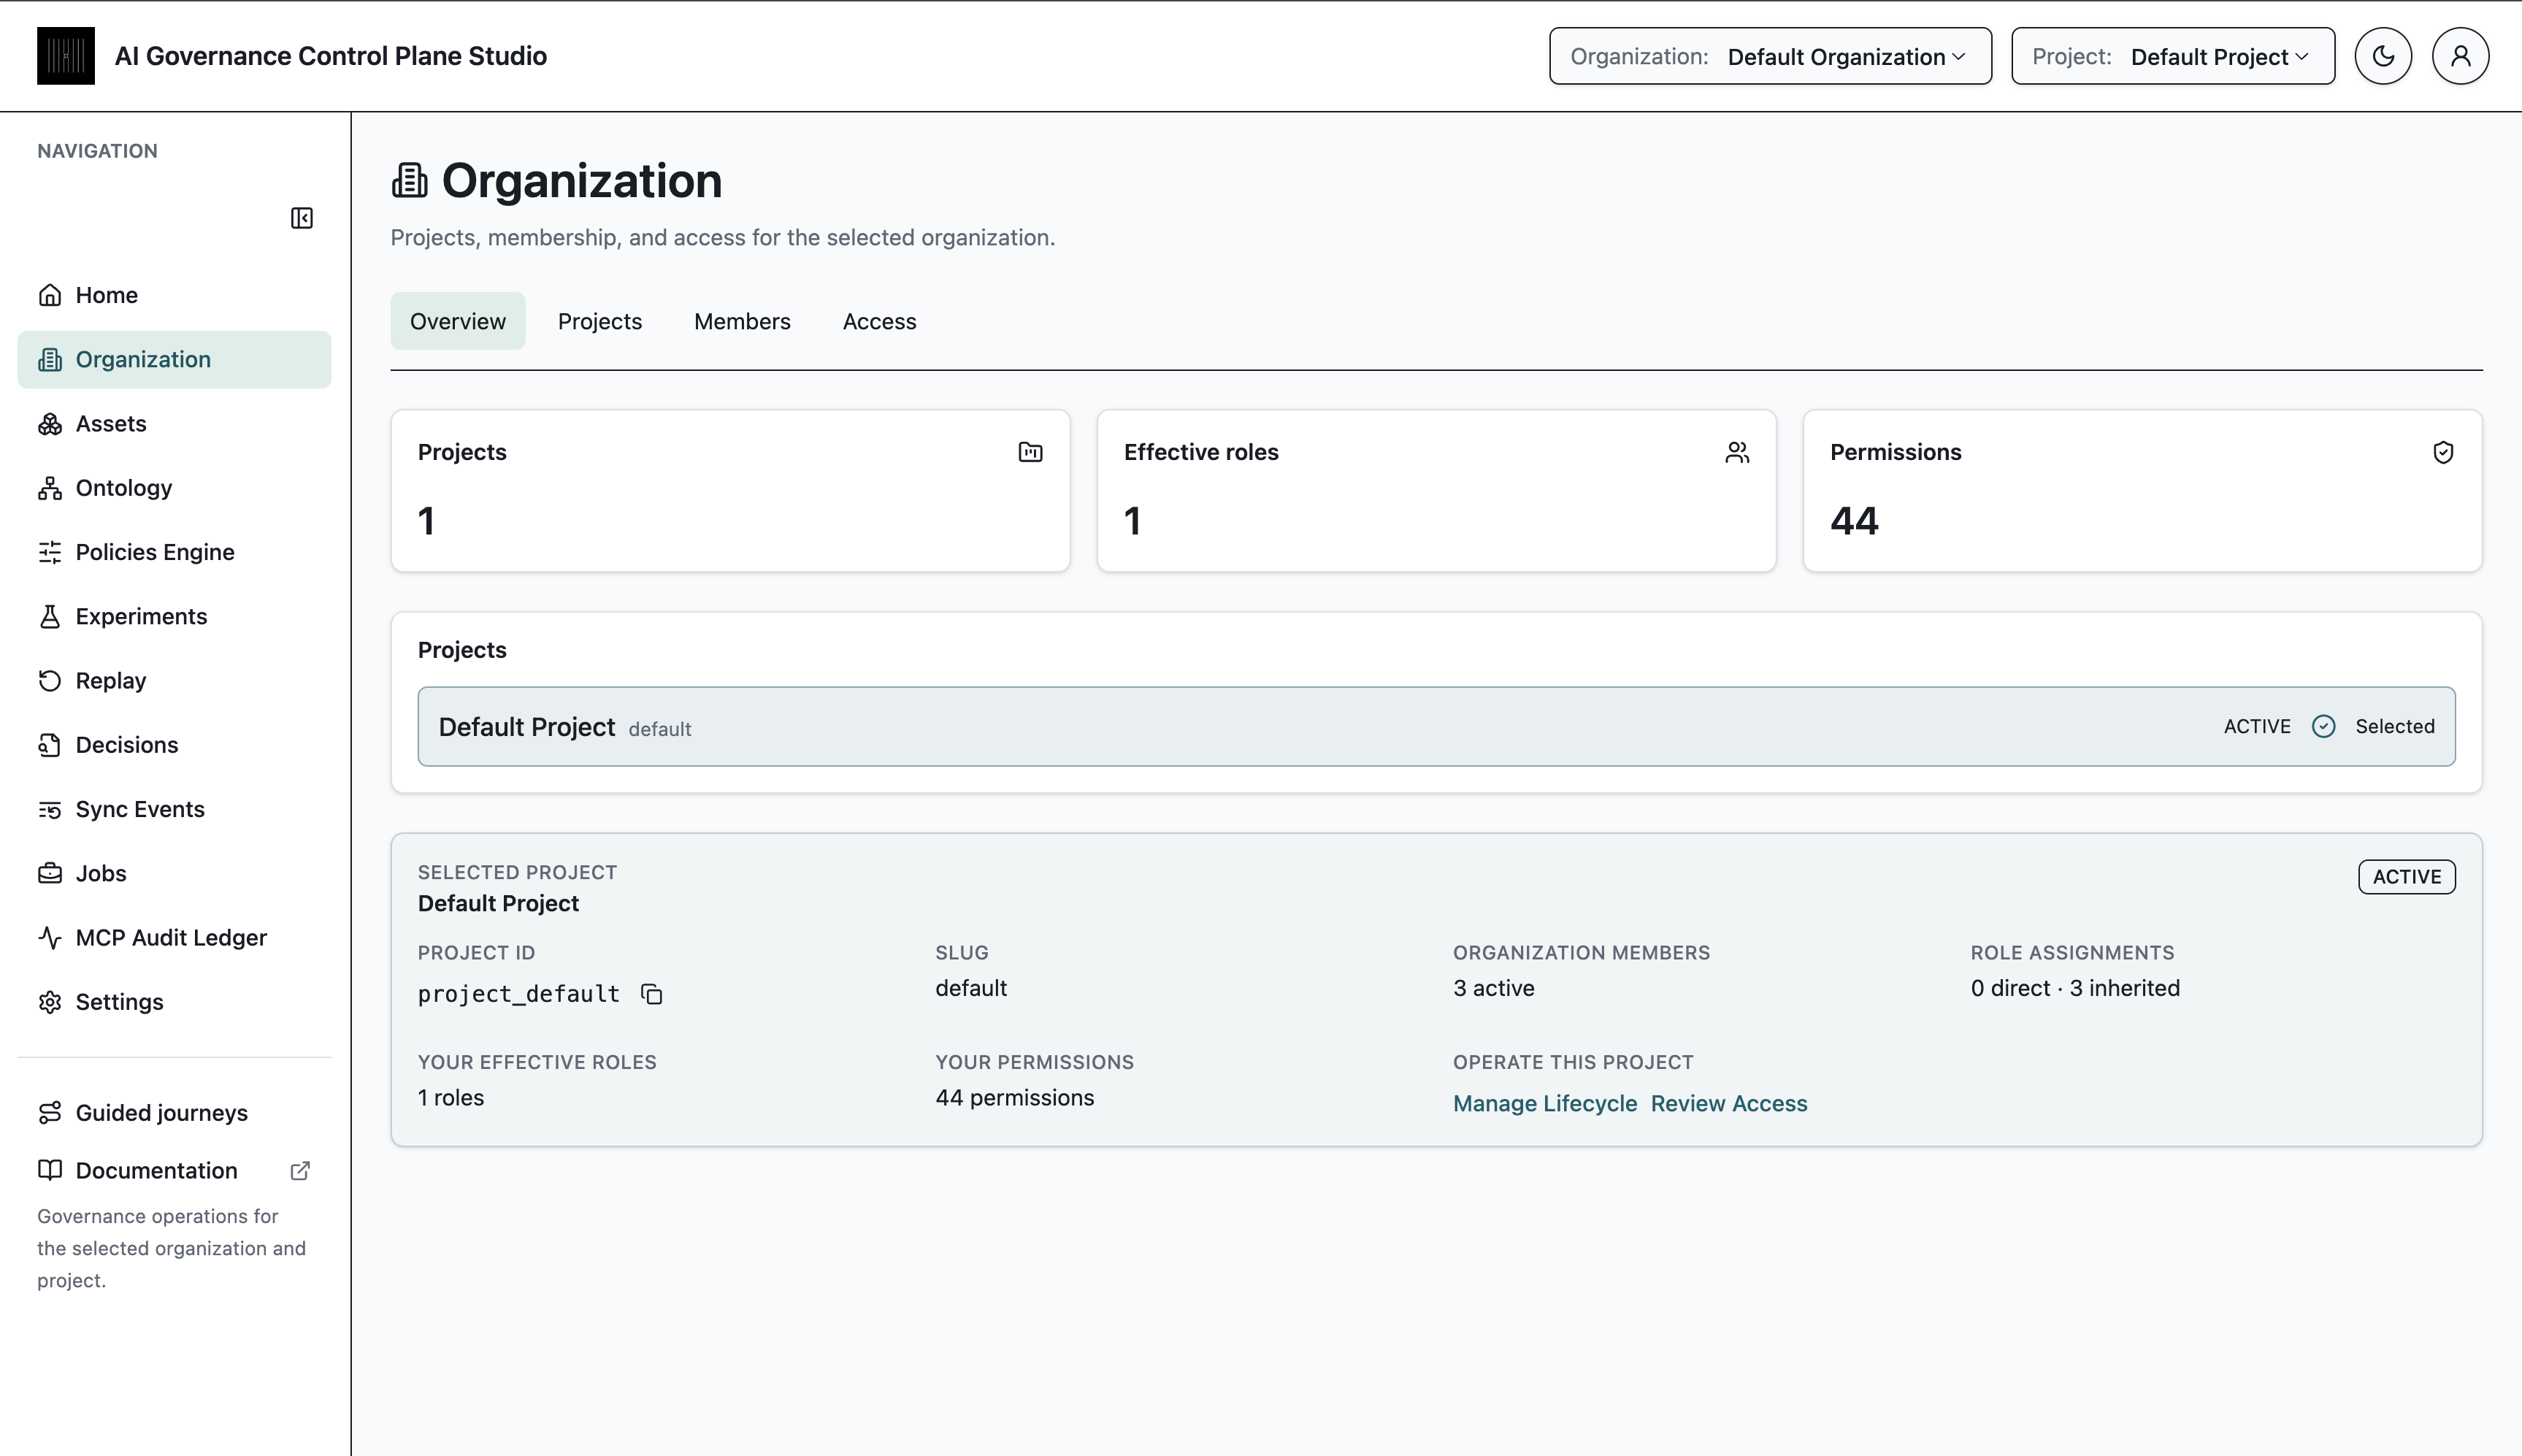Click the MCP Audit Ledger activity icon
Screen dimensions: 2522x1456
click(x=50, y=938)
